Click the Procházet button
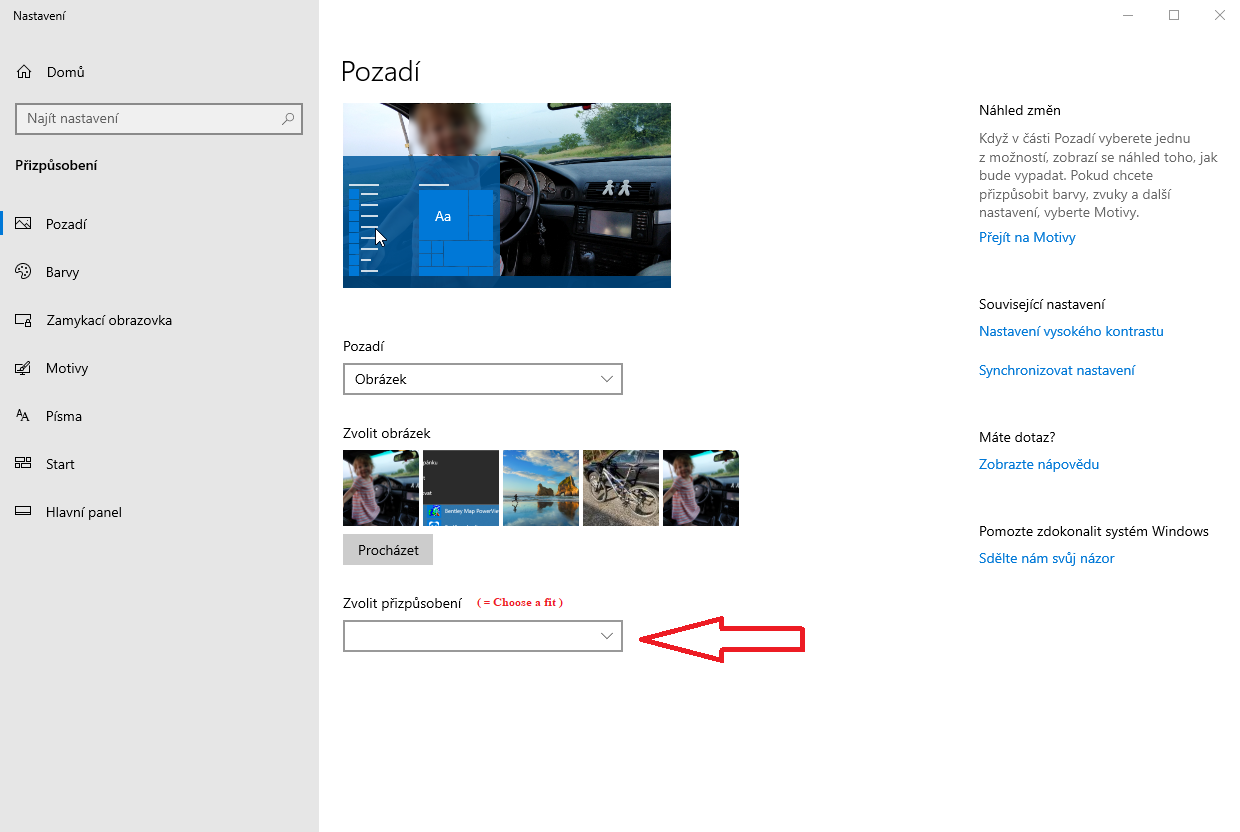 click(387, 549)
